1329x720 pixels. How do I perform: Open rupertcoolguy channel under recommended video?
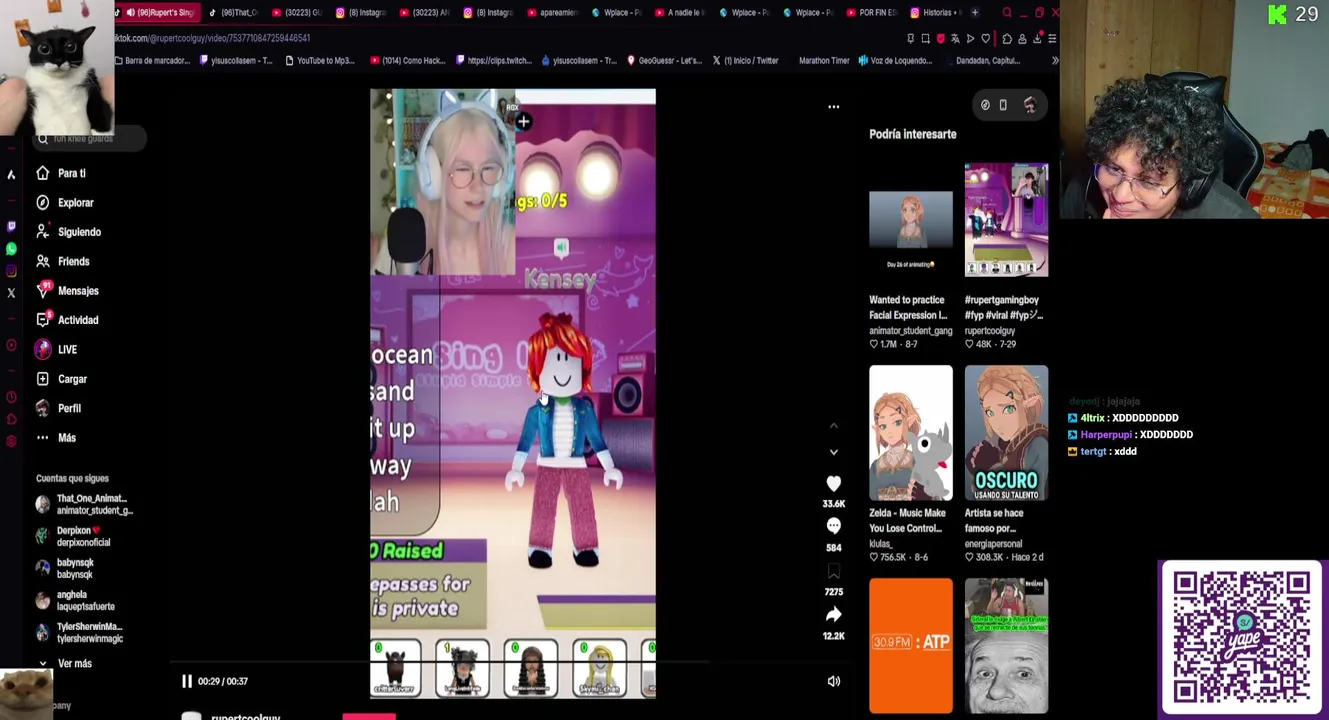[x=990, y=331]
